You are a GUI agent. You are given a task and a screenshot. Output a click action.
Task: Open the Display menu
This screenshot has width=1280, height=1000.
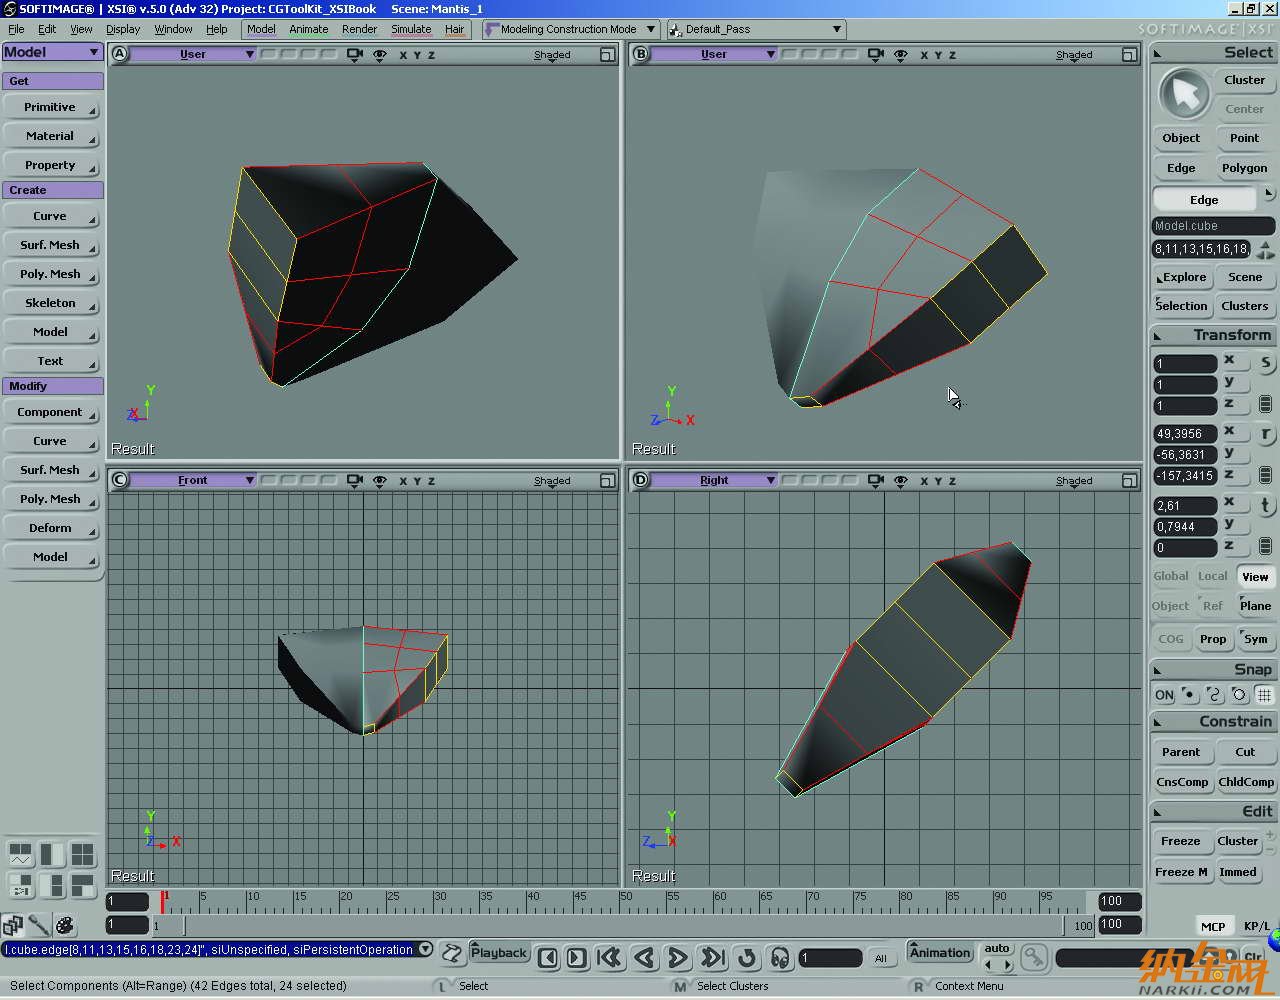[123, 29]
